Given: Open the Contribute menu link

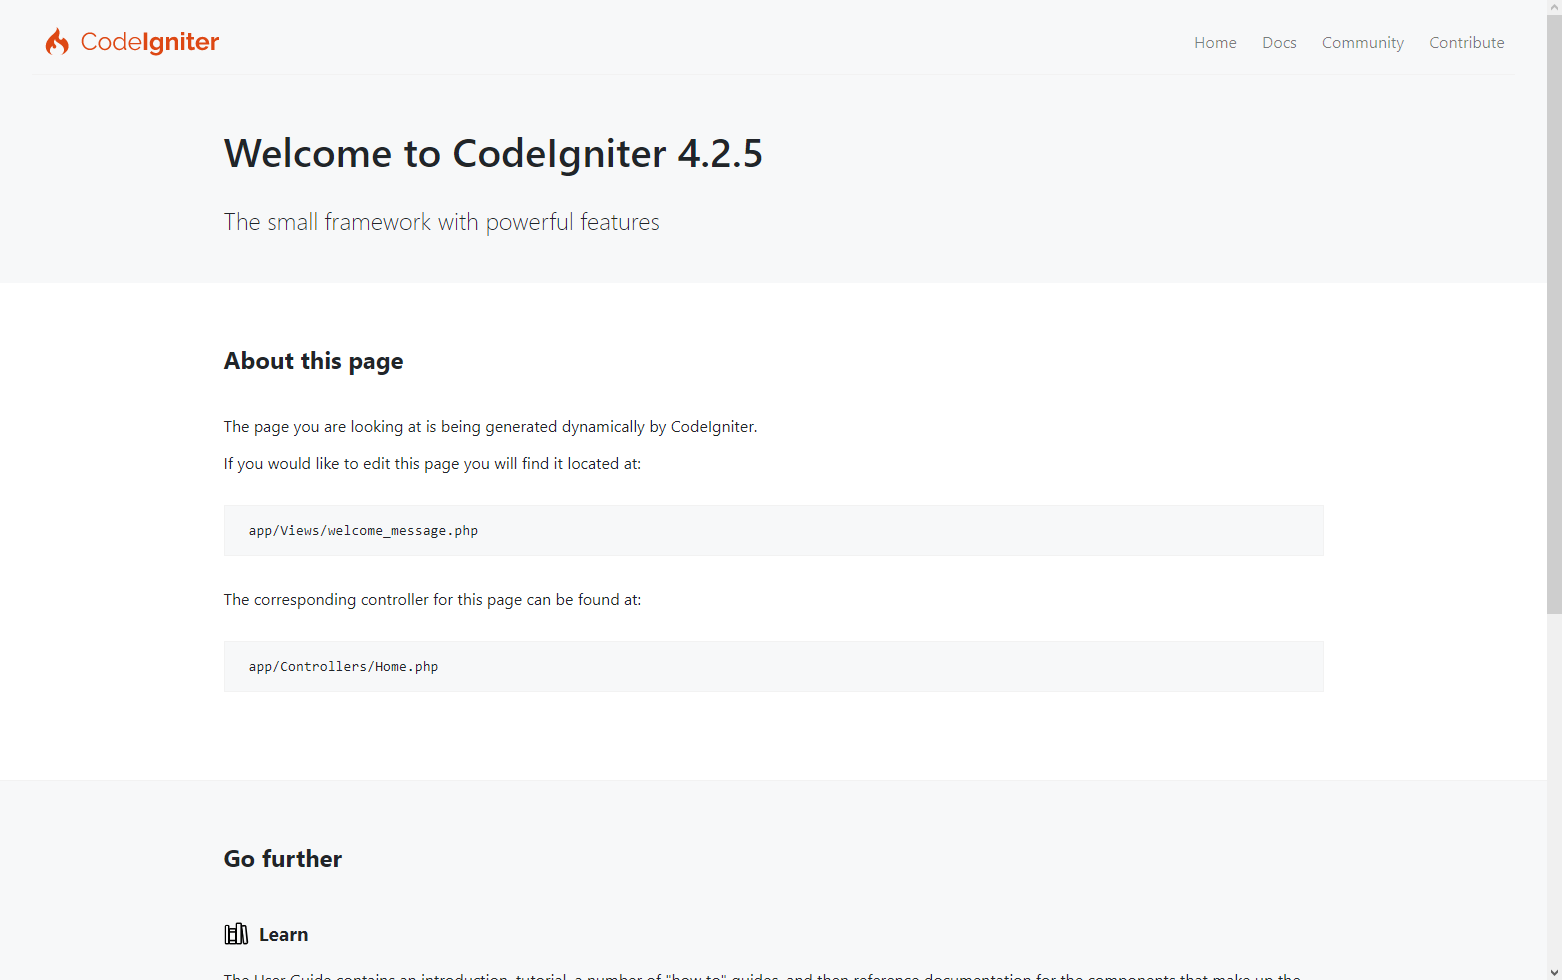Looking at the screenshot, I should click(1467, 42).
